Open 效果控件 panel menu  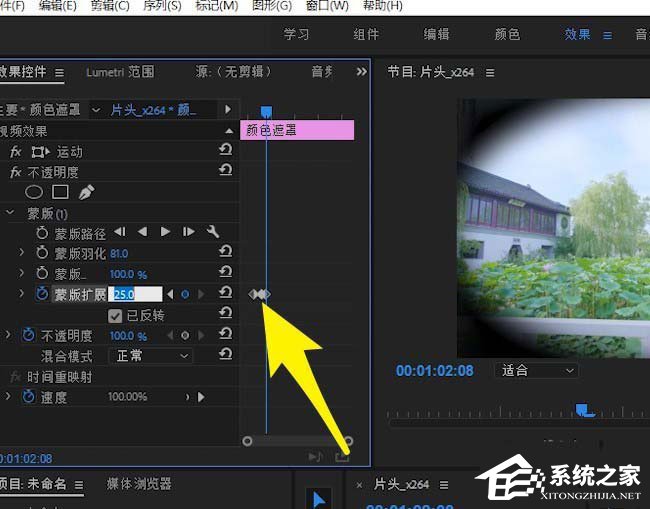[x=60, y=73]
